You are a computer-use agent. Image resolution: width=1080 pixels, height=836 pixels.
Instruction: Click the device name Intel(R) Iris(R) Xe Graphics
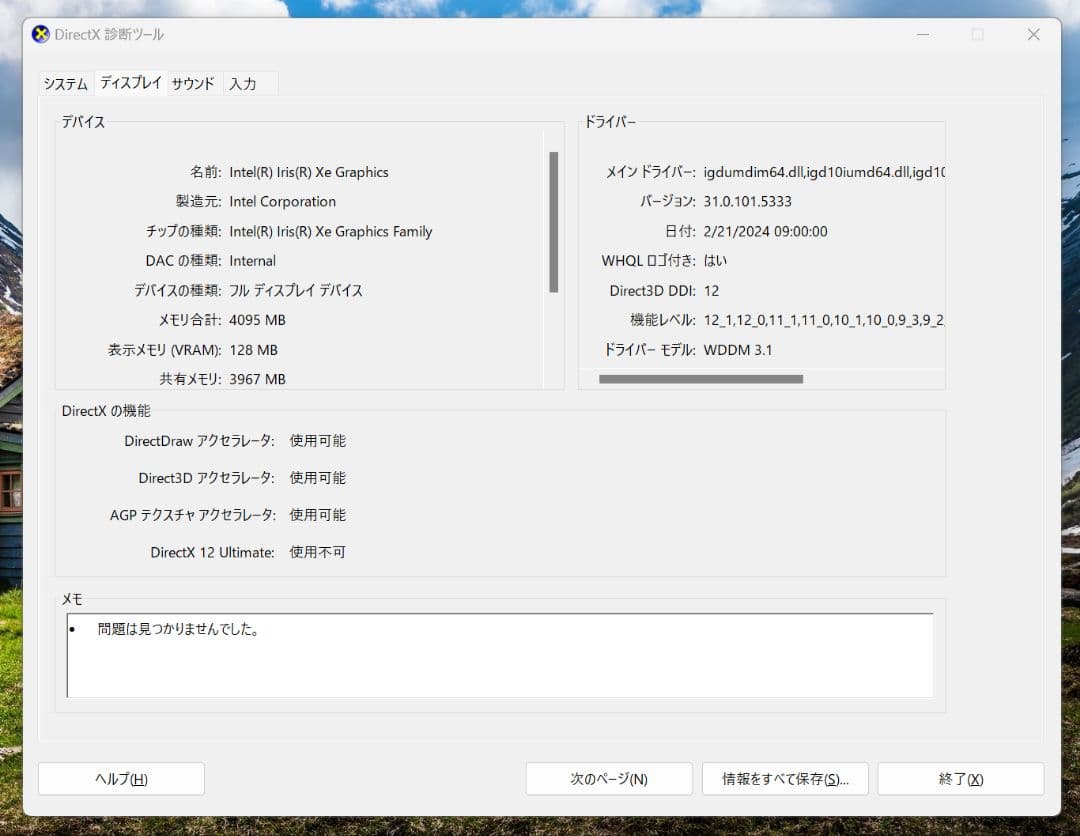[x=309, y=172]
